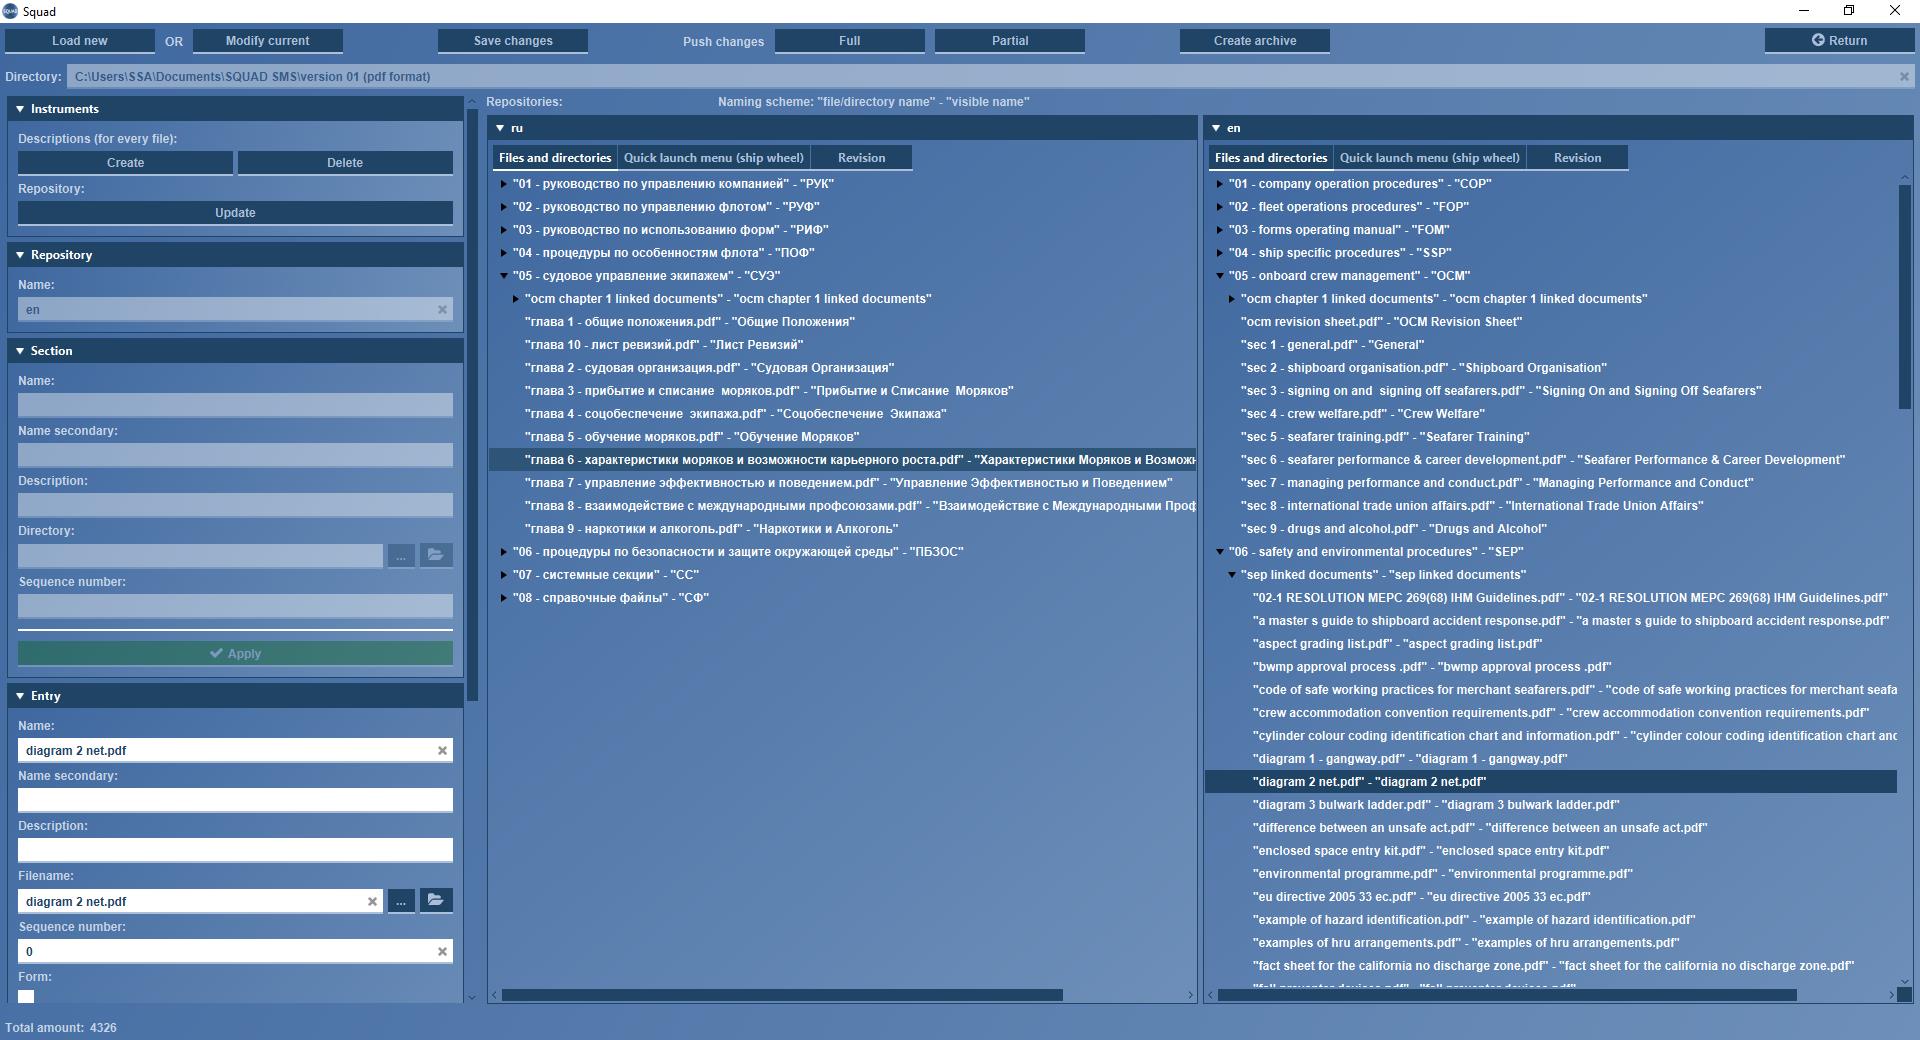The height and width of the screenshot is (1040, 1920).
Task: Expand the "07 - системные секции" tree branch
Action: click(x=504, y=574)
